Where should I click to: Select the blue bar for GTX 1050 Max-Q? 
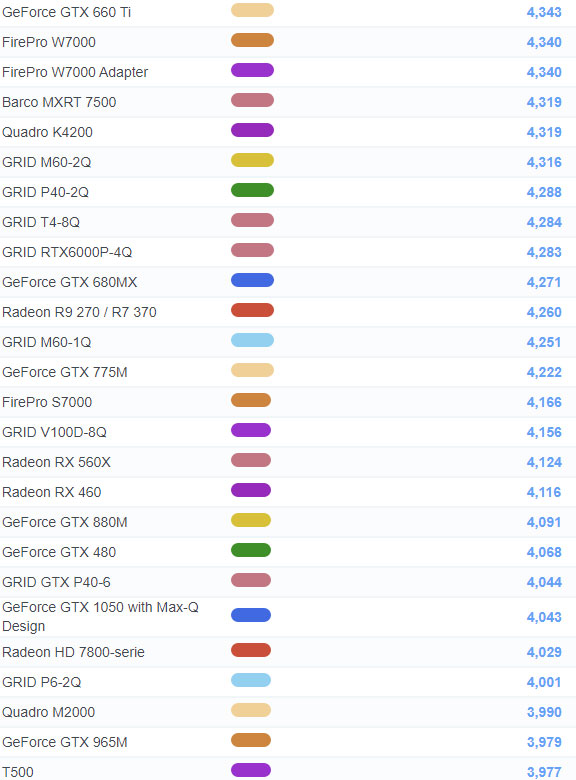click(x=251, y=615)
